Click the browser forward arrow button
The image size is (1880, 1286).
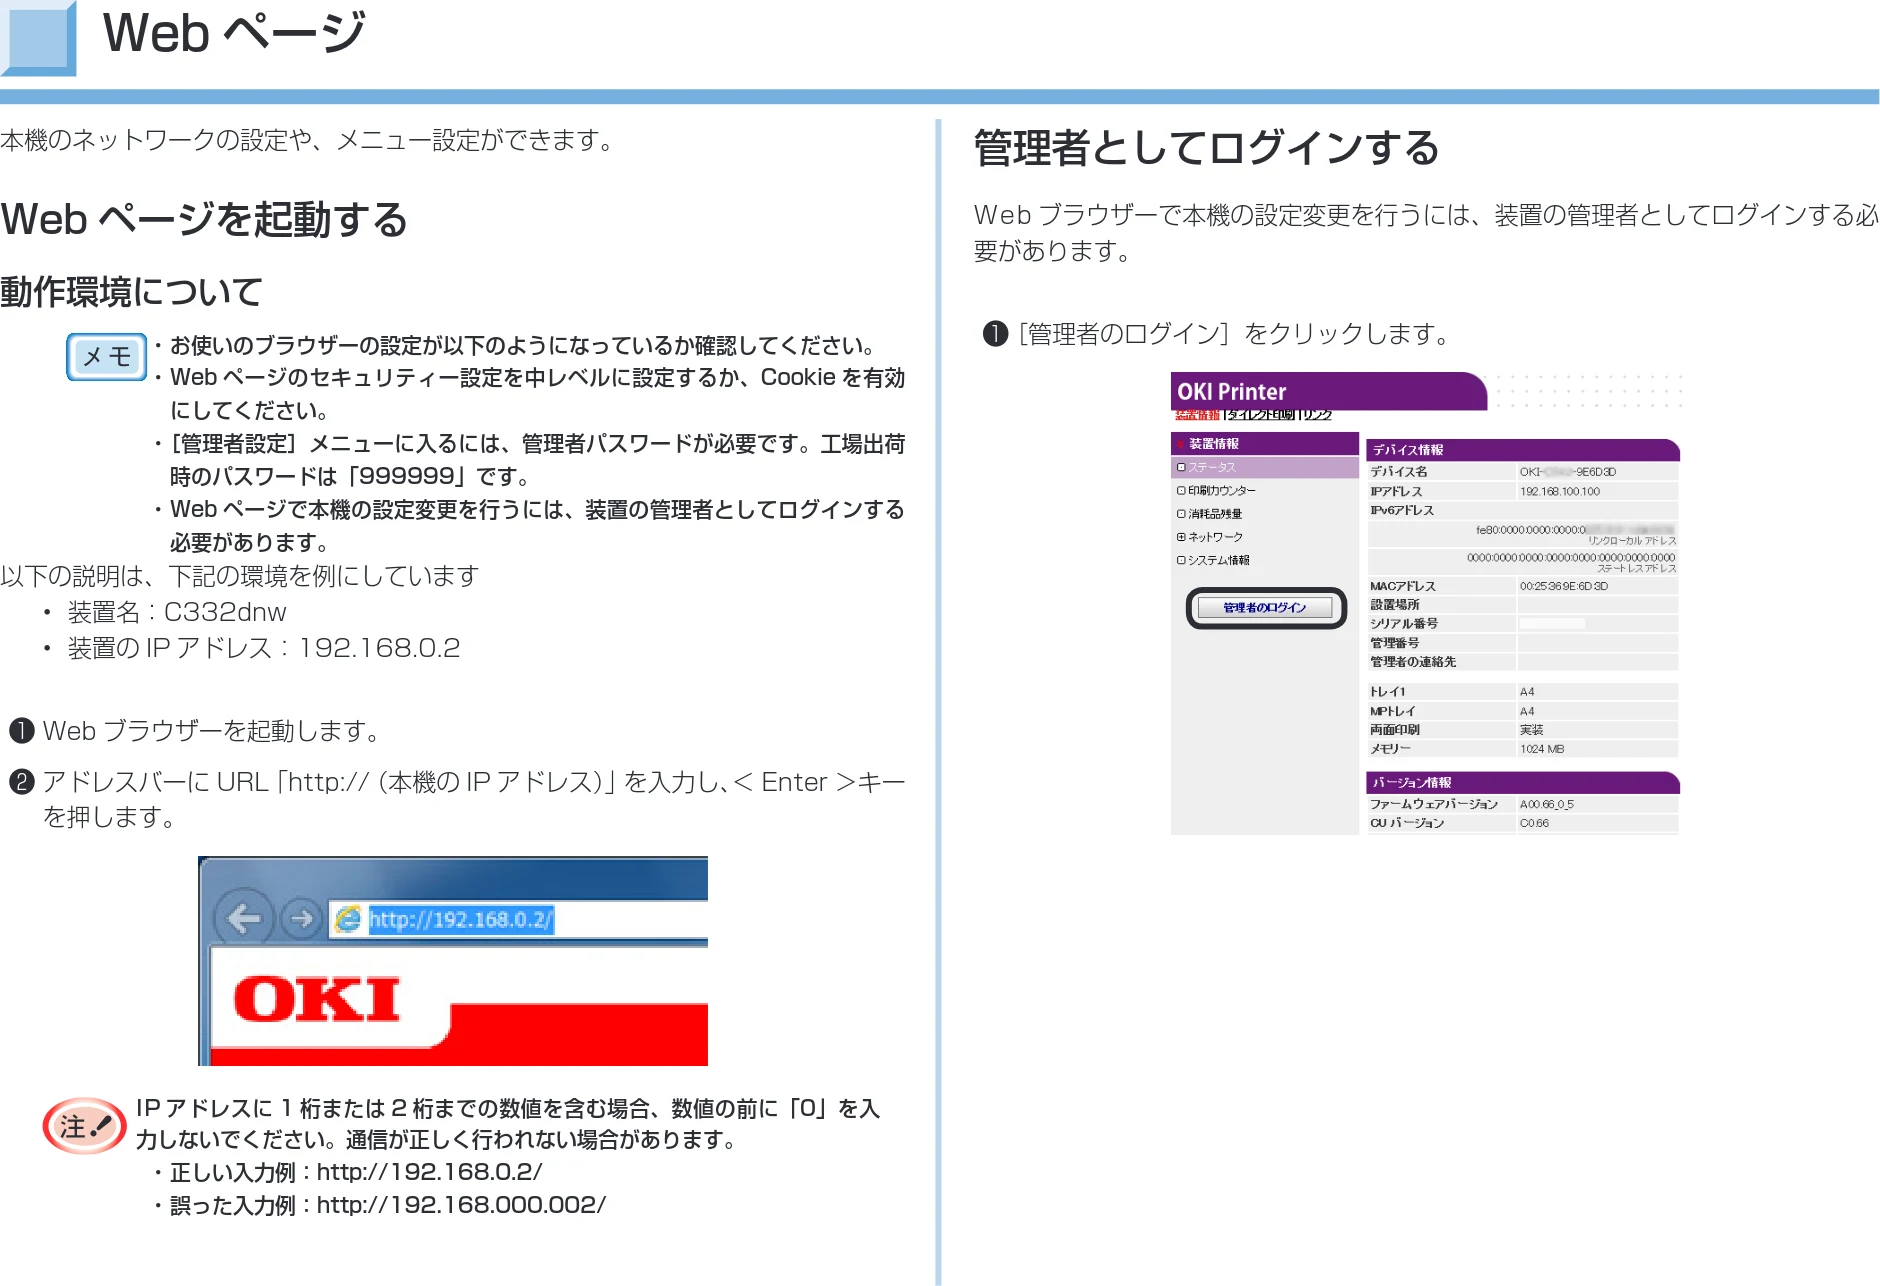point(300,918)
